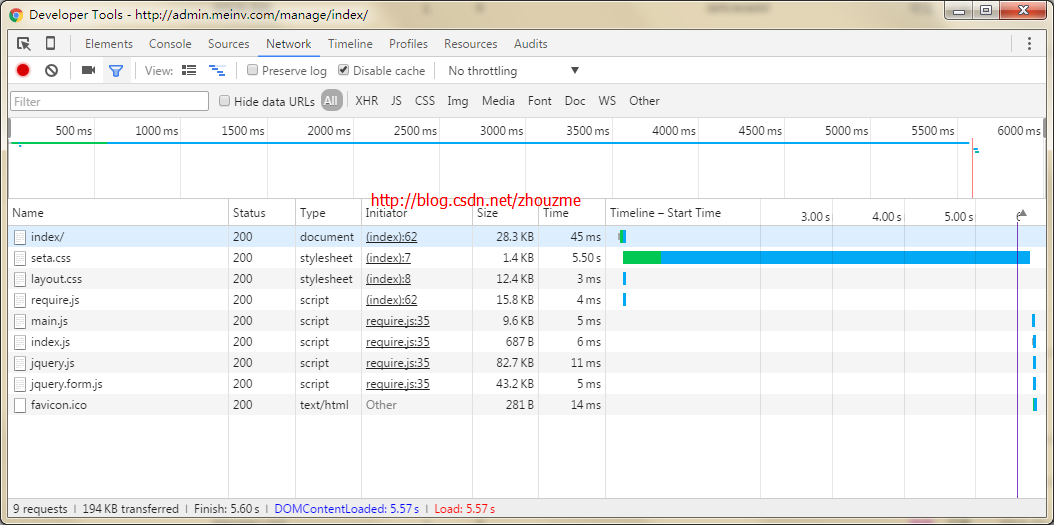Image resolution: width=1054 pixels, height=525 pixels.
Task: Tick the Hide data URLs checkbox
Action: [225, 102]
